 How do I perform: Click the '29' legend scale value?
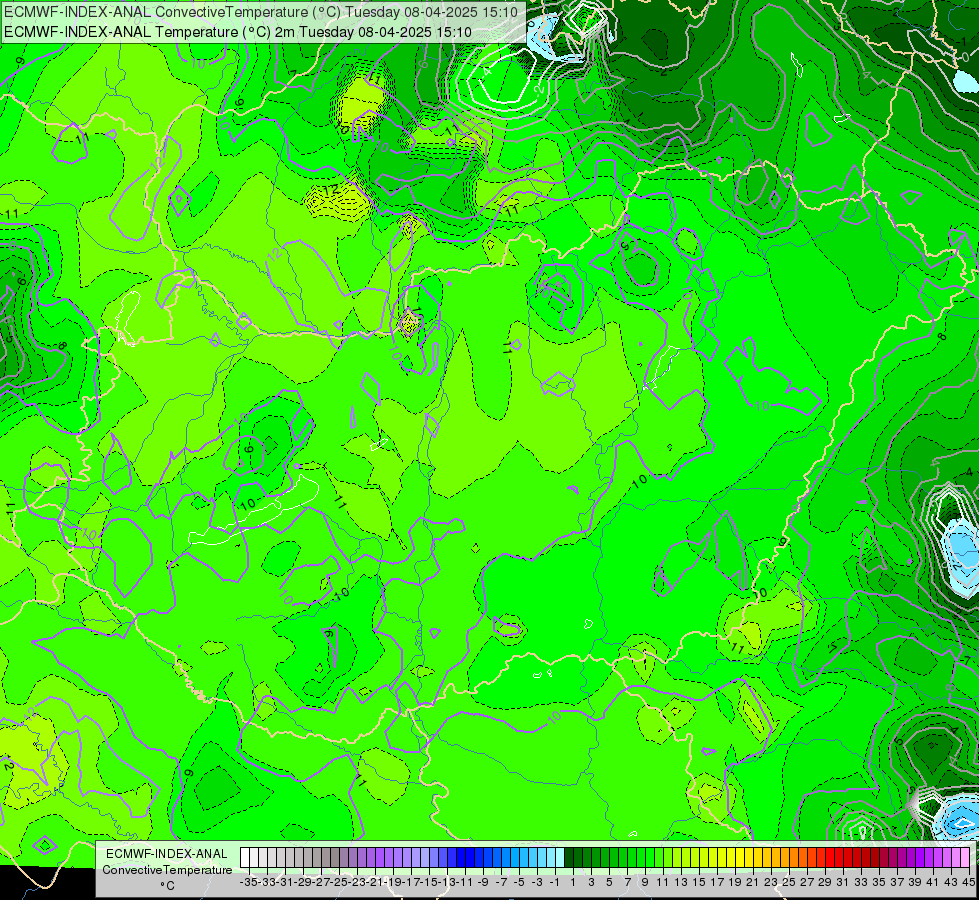pos(825,882)
